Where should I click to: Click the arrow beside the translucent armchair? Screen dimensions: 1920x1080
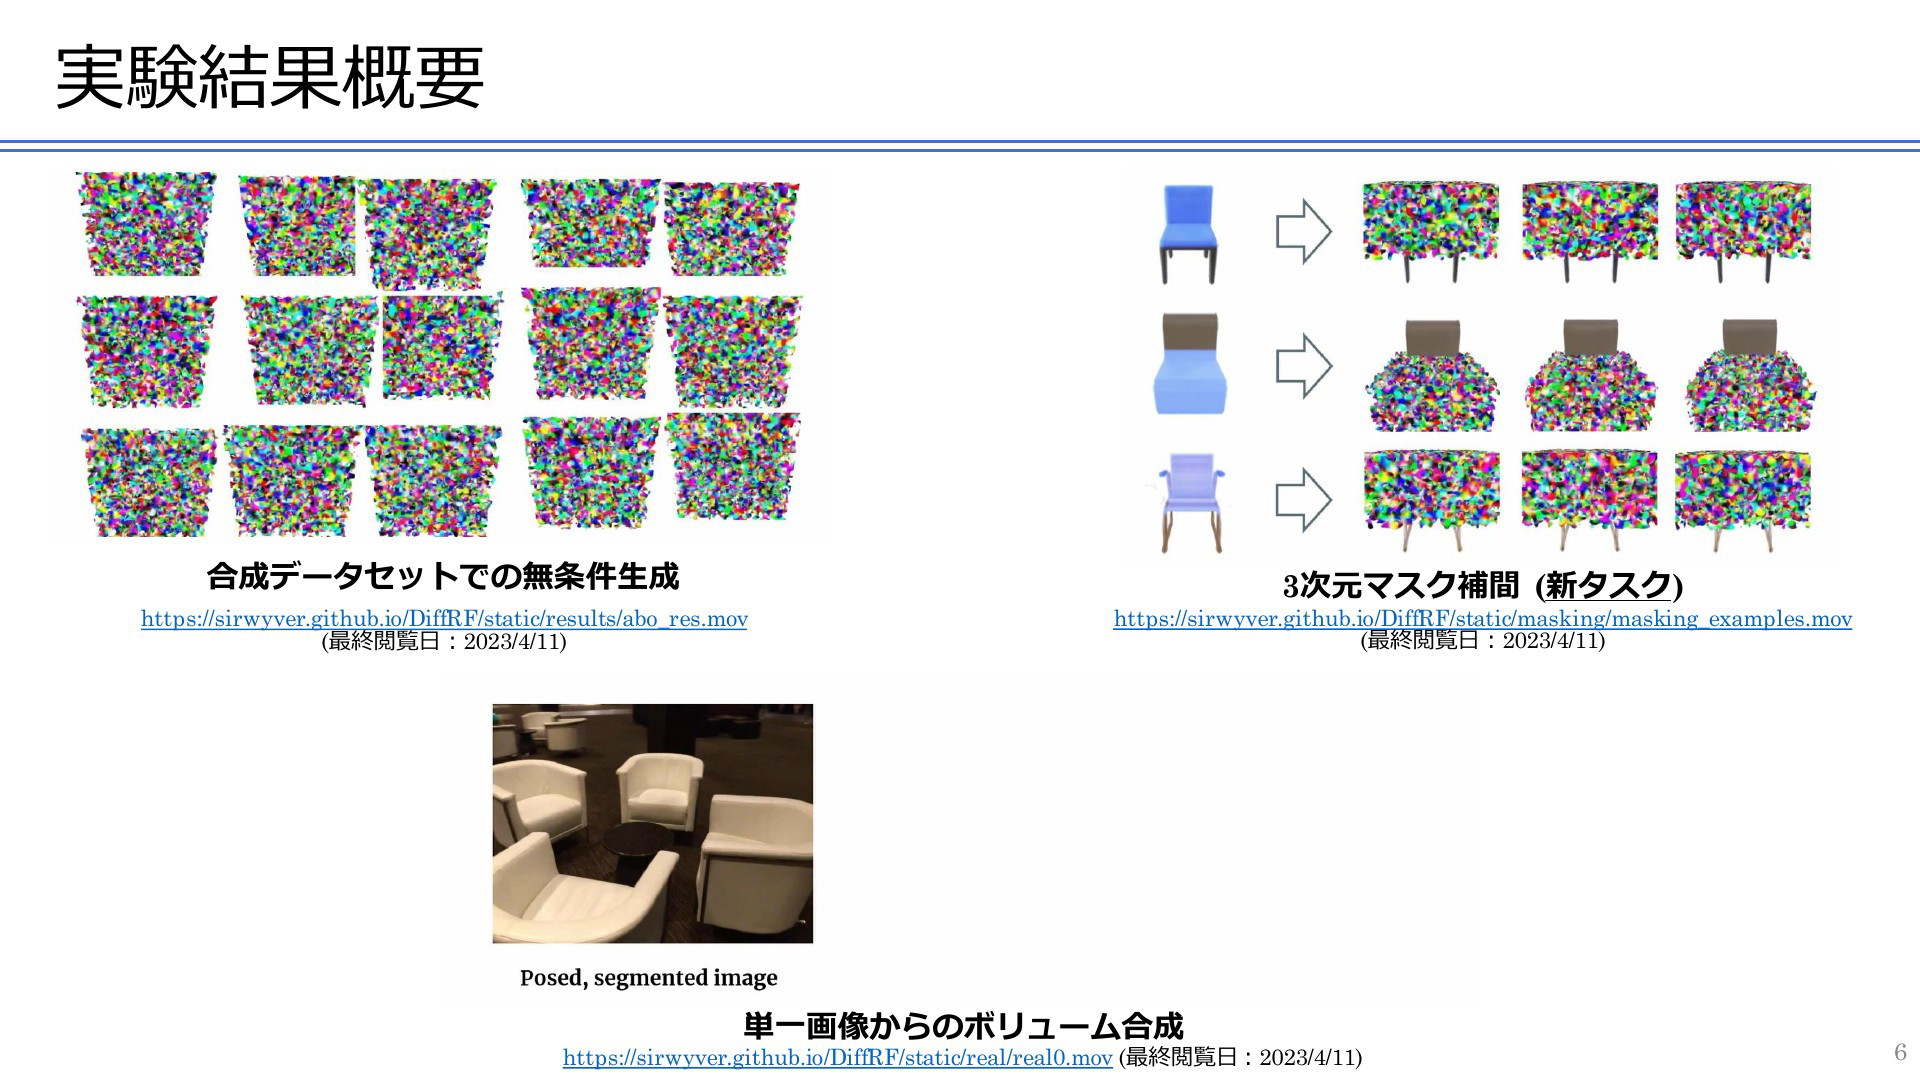coord(1304,500)
